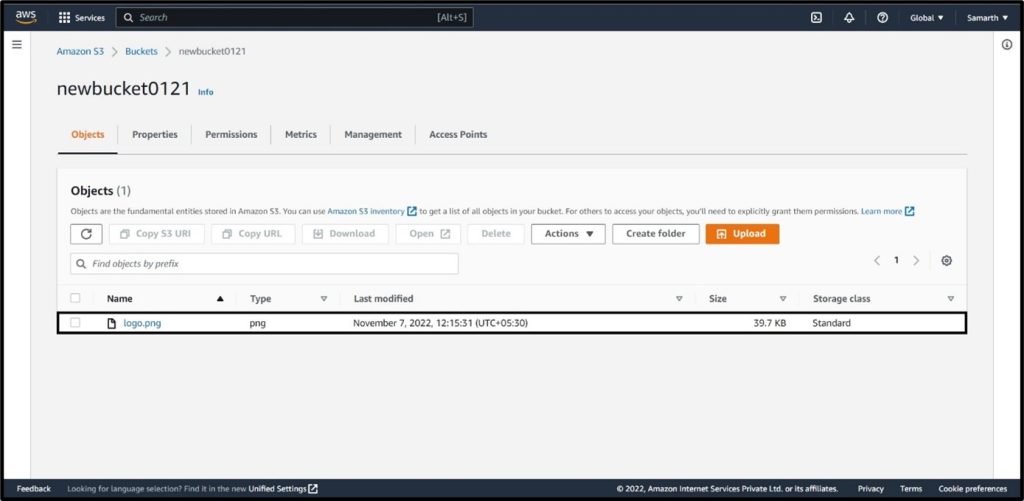Click the Copy URL button
This screenshot has height=501, width=1024.
pyautogui.click(x=253, y=234)
